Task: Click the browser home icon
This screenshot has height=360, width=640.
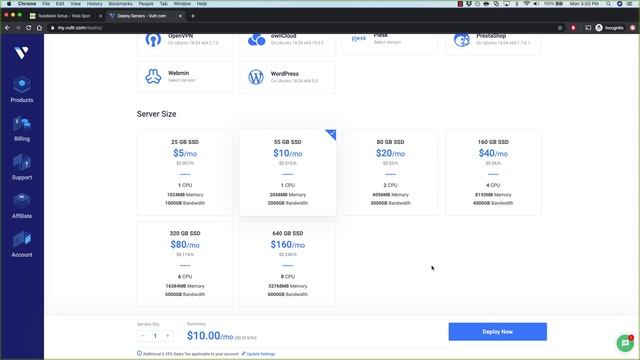Action: [x=39, y=28]
